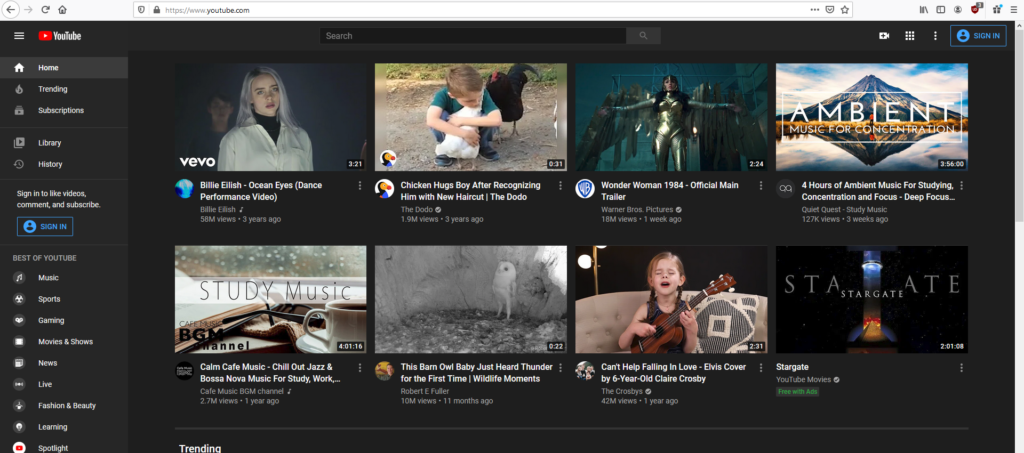
Task: Open the YouTube settings three-dot menu
Action: (x=935, y=36)
